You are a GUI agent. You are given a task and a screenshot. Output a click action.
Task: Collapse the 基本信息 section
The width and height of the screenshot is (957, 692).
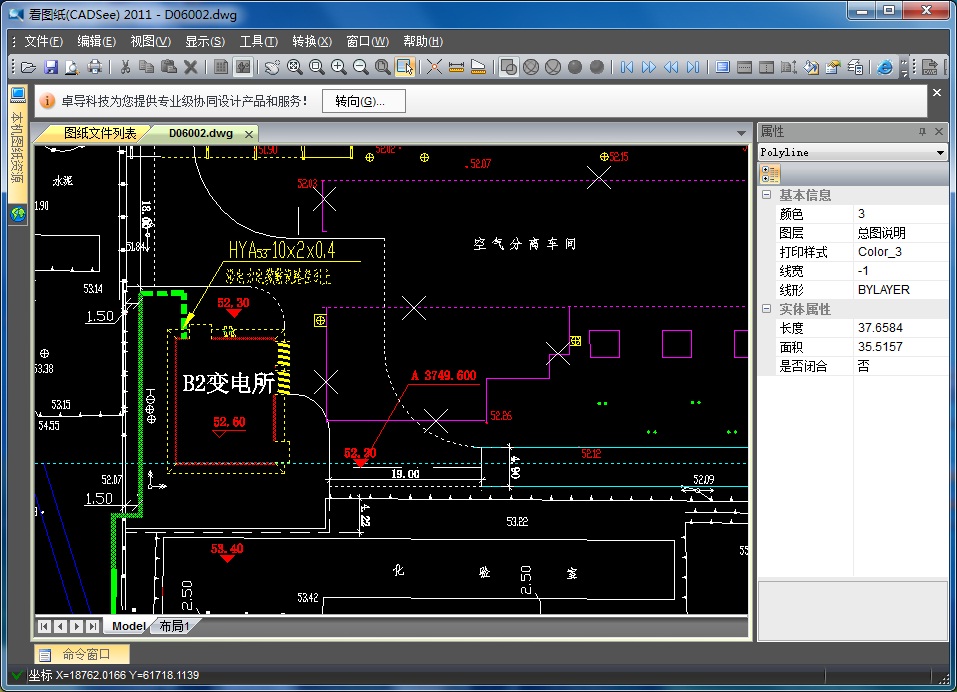[x=767, y=195]
